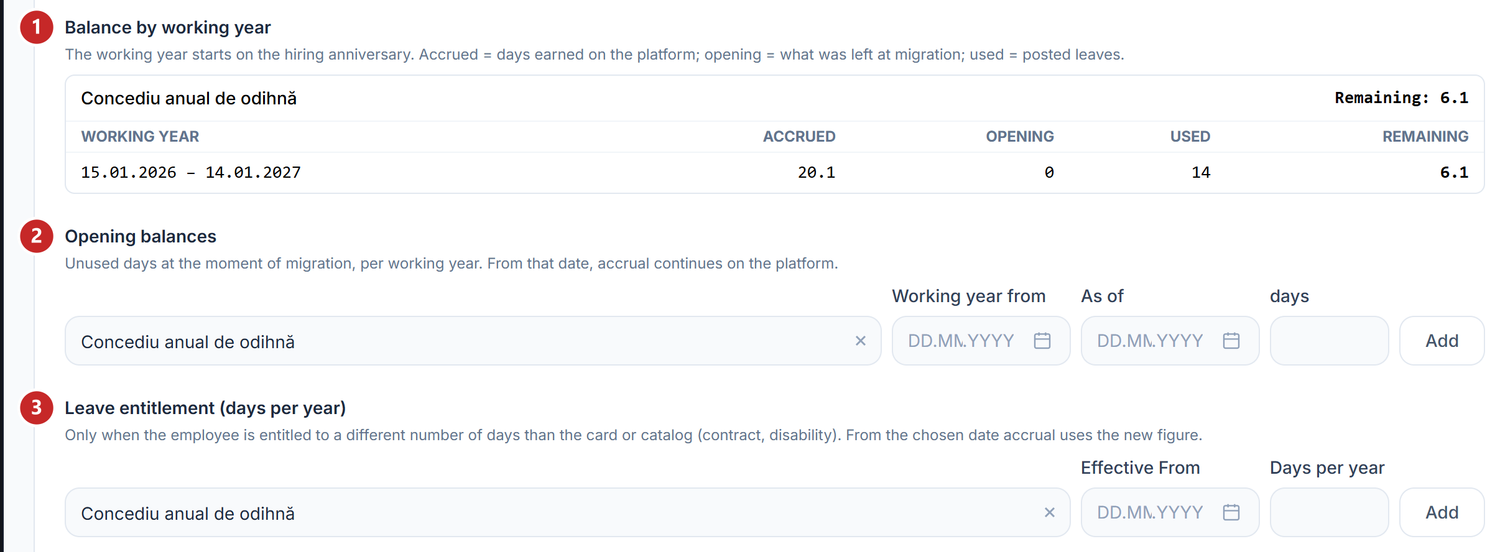Focus the As of date field
This screenshot has width=1500, height=552.
[1169, 341]
